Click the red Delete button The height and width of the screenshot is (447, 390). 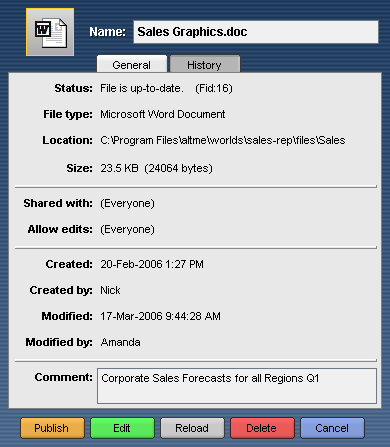click(262, 428)
